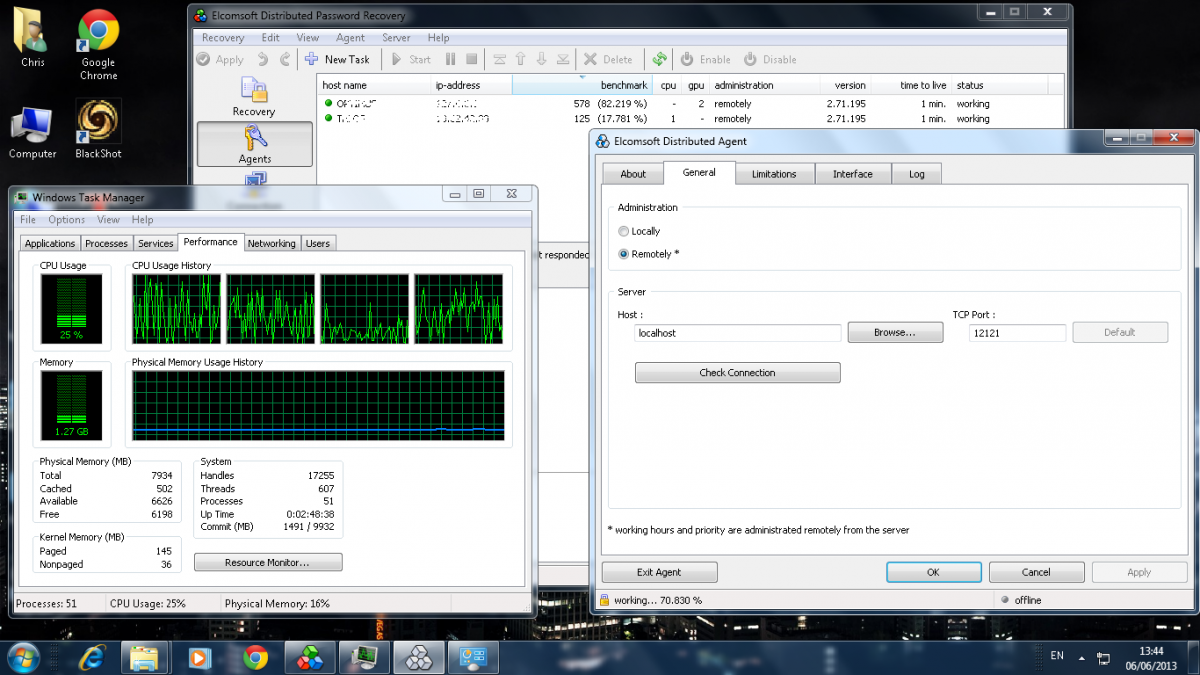The width and height of the screenshot is (1200, 675).
Task: Open the BlackShot desktop shortcut
Action: tap(99, 130)
